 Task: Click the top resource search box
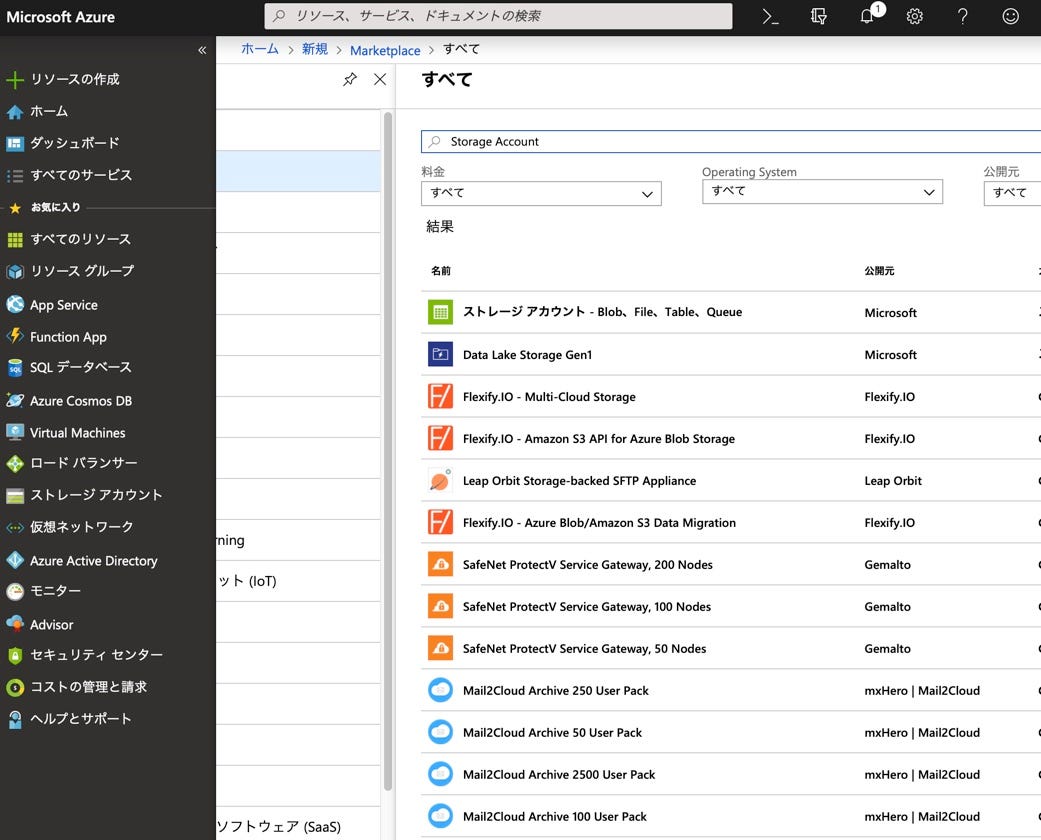[498, 16]
